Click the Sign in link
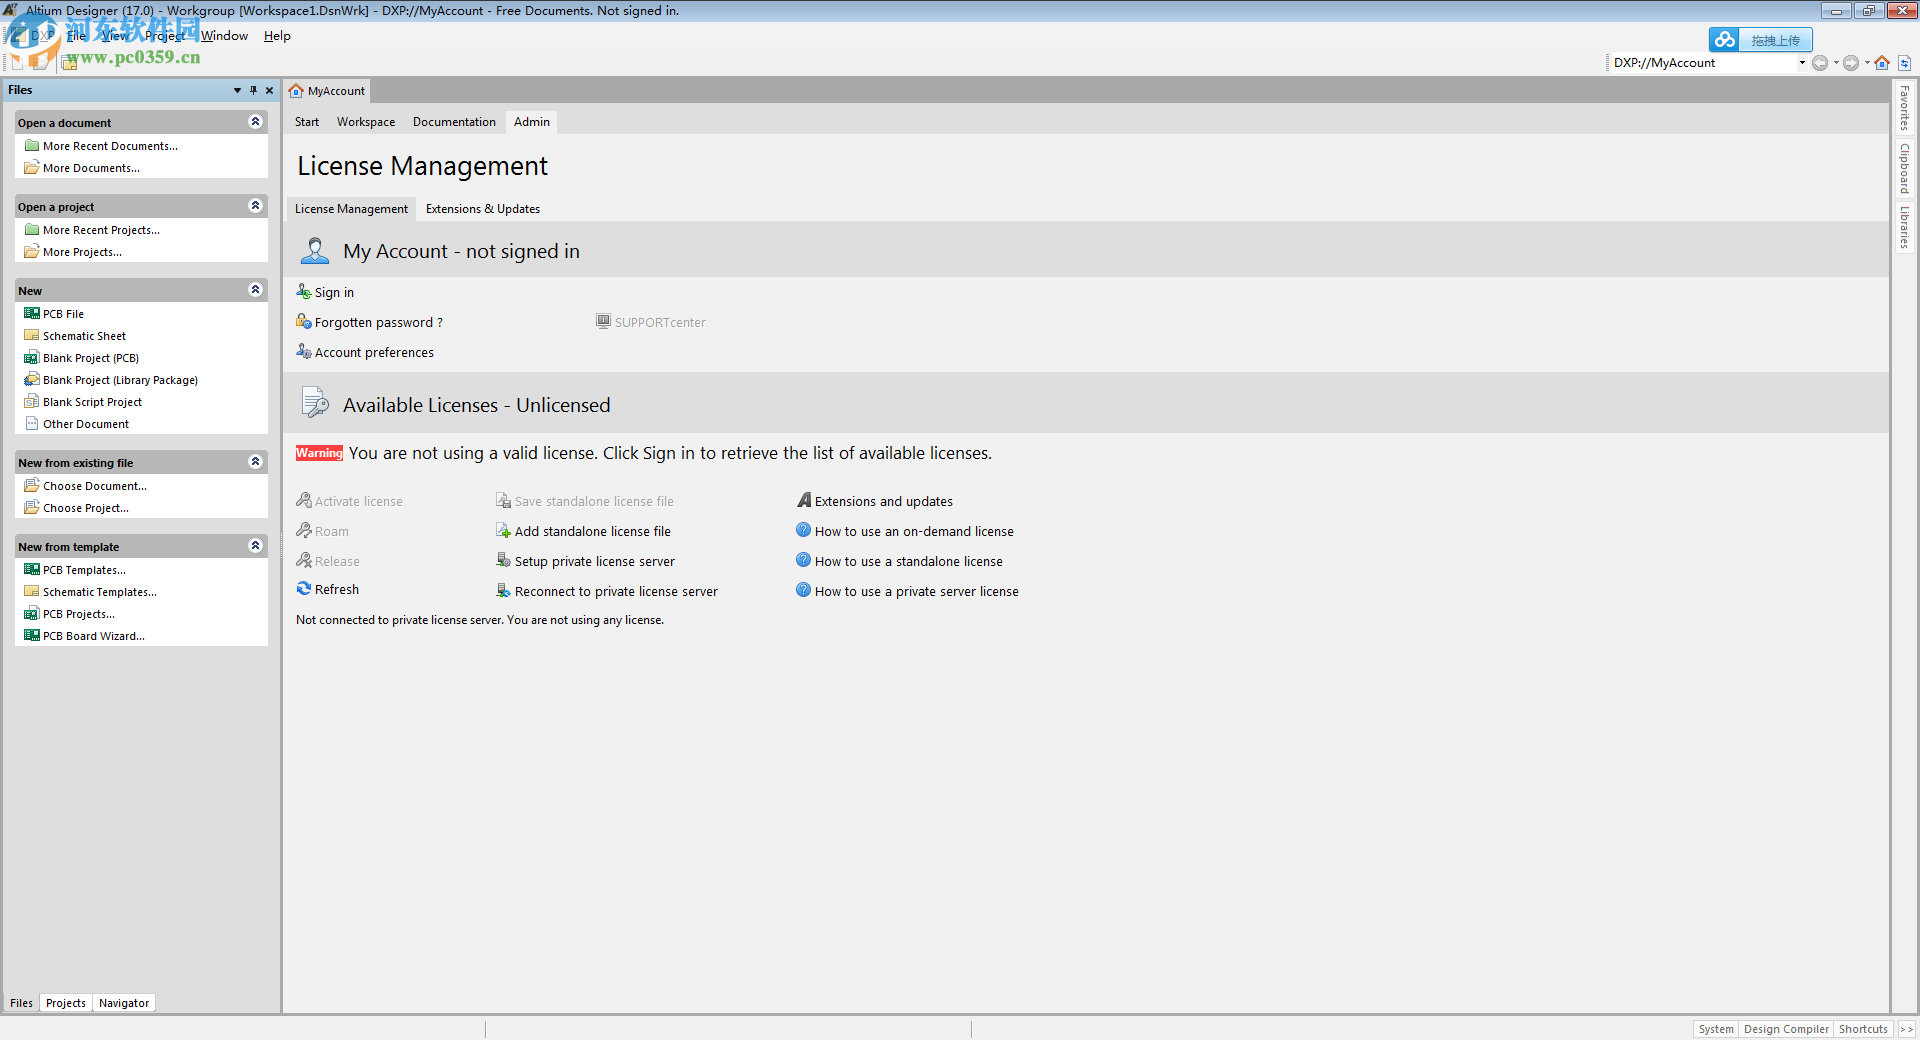The height and width of the screenshot is (1040, 1920). tap(334, 292)
